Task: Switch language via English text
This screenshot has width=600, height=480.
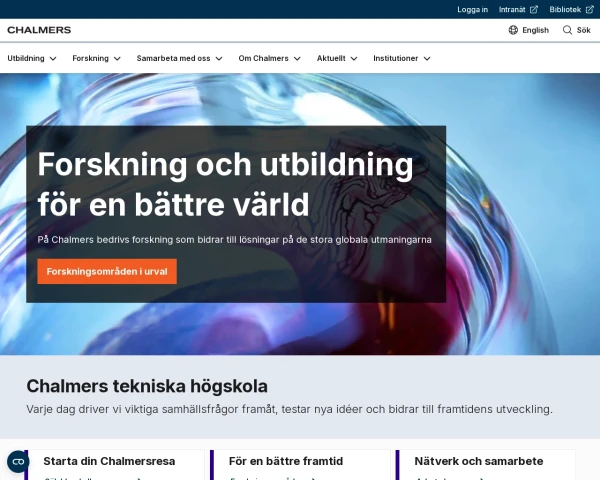Action: pyautogui.click(x=535, y=30)
